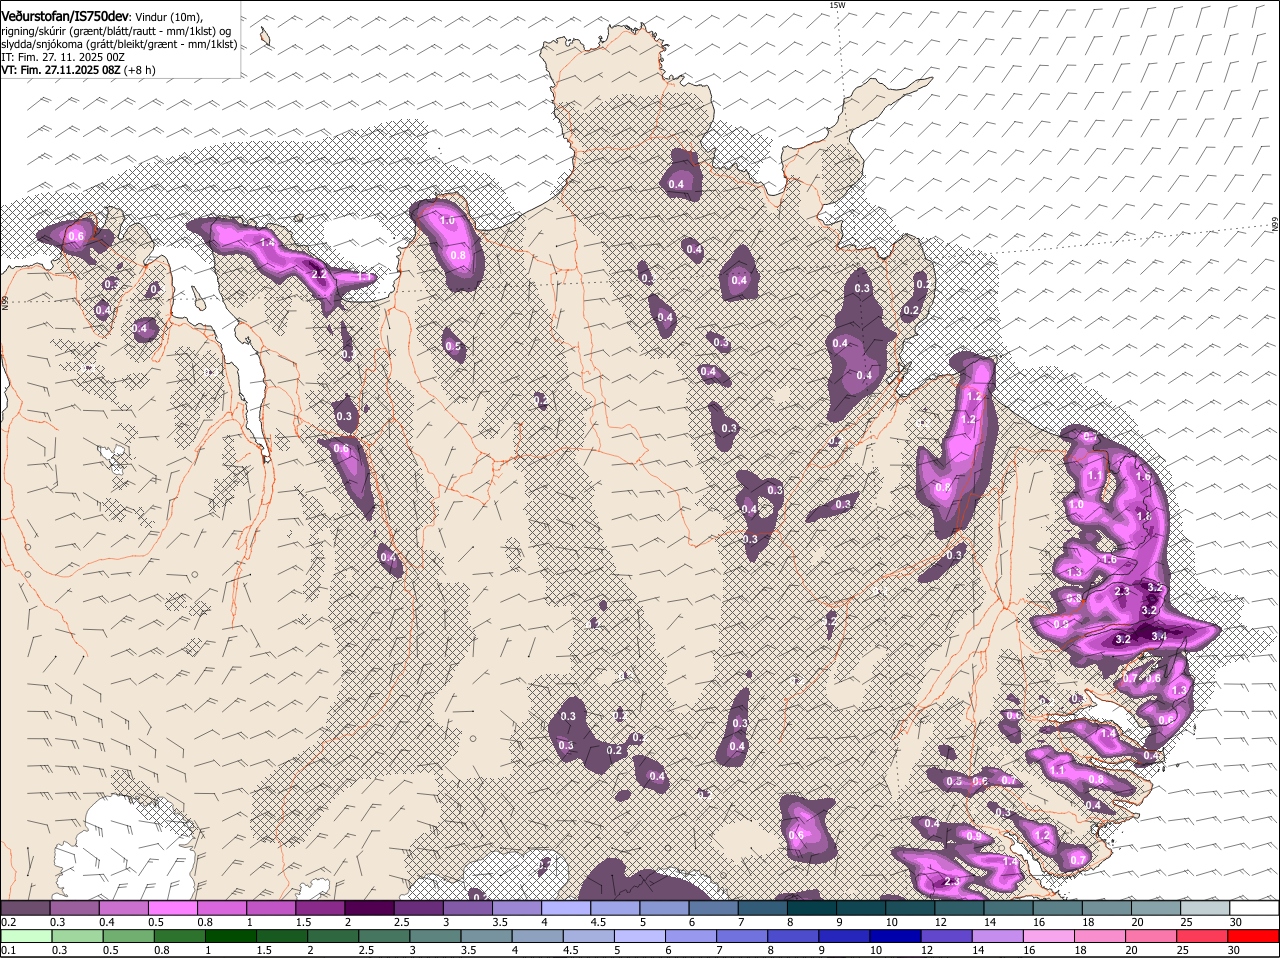Select the bright pink 0.5 swatch in top legend
The height and width of the screenshot is (958, 1280).
(172, 908)
